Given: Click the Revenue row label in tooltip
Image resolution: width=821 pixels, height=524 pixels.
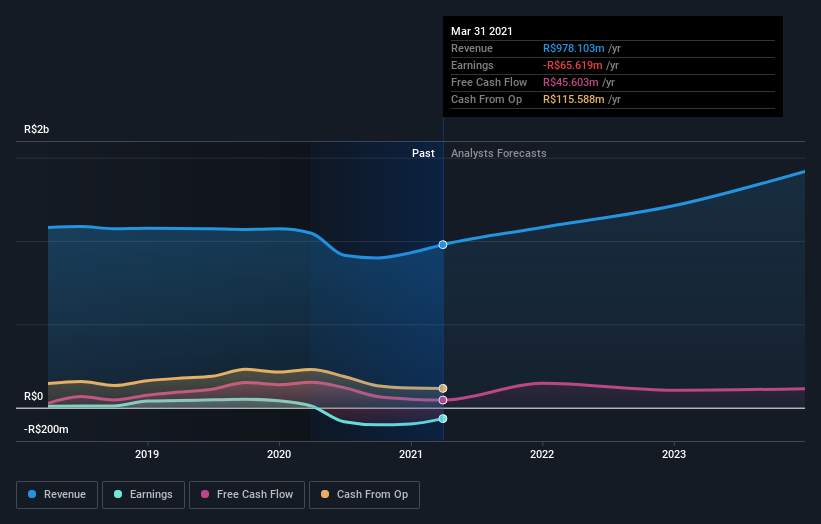Looking at the screenshot, I should pos(472,48).
